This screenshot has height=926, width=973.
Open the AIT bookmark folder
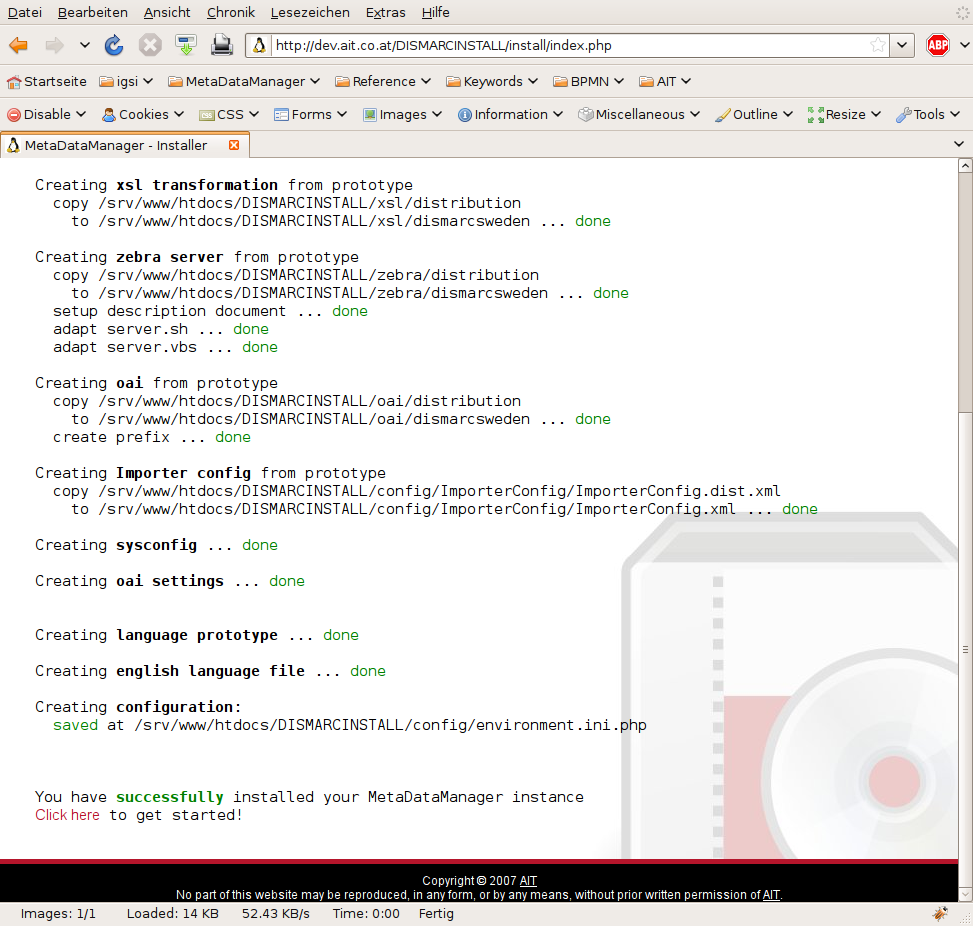665,81
